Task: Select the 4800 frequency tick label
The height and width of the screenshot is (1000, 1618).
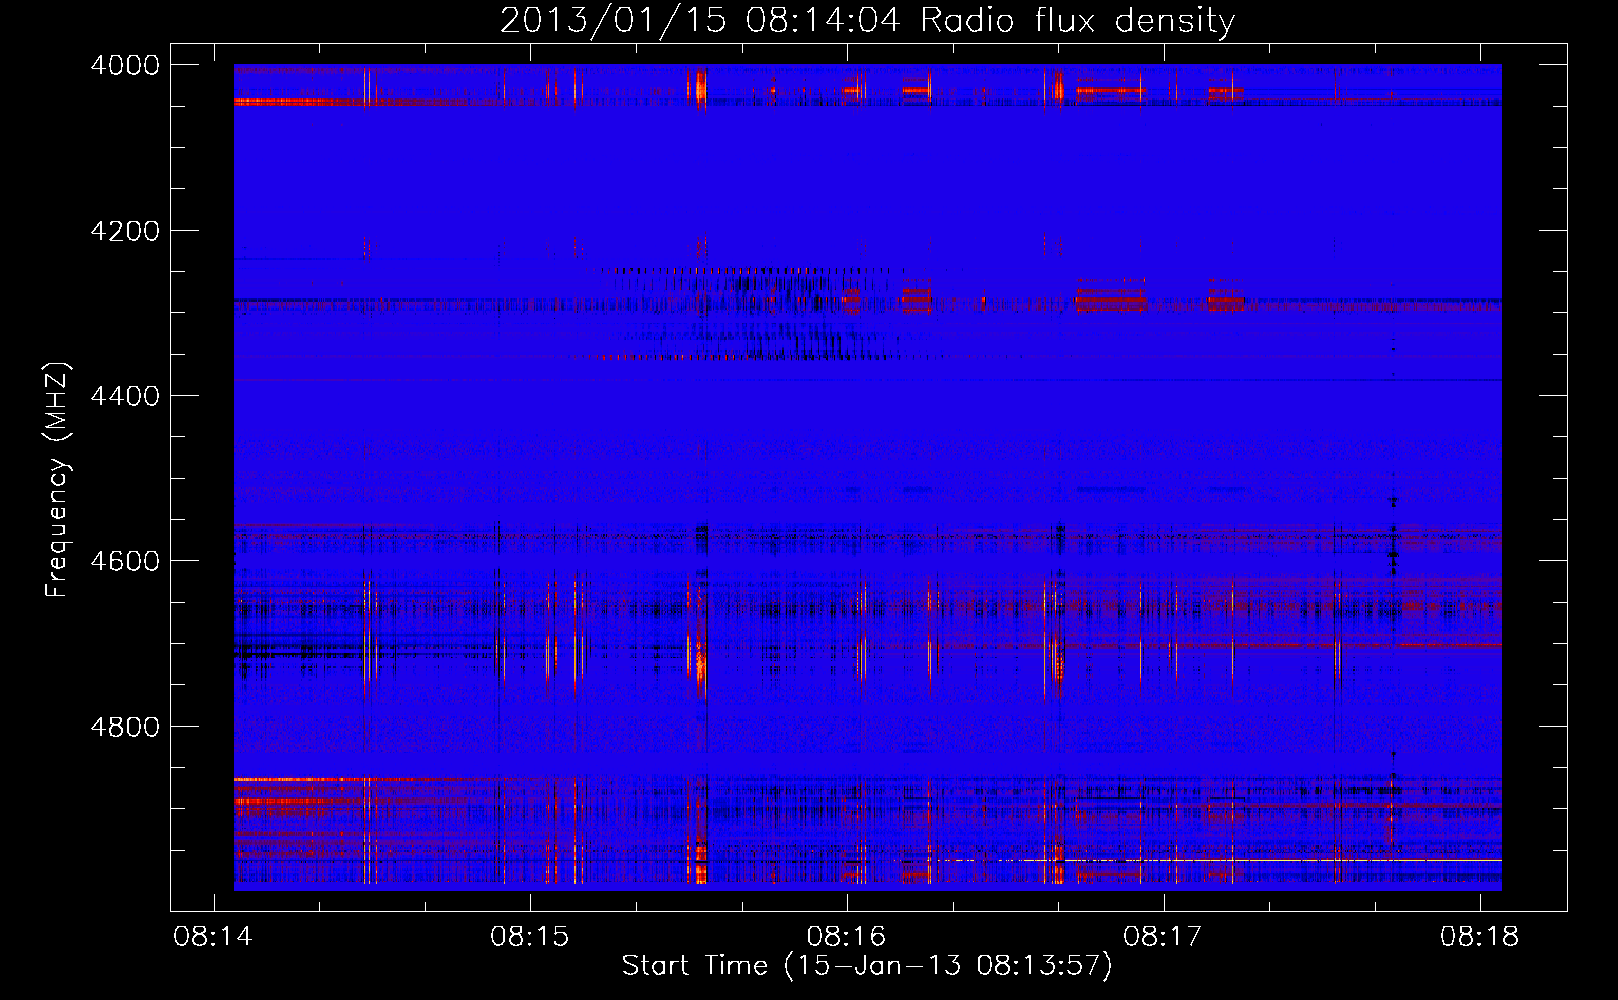Action: (125, 726)
